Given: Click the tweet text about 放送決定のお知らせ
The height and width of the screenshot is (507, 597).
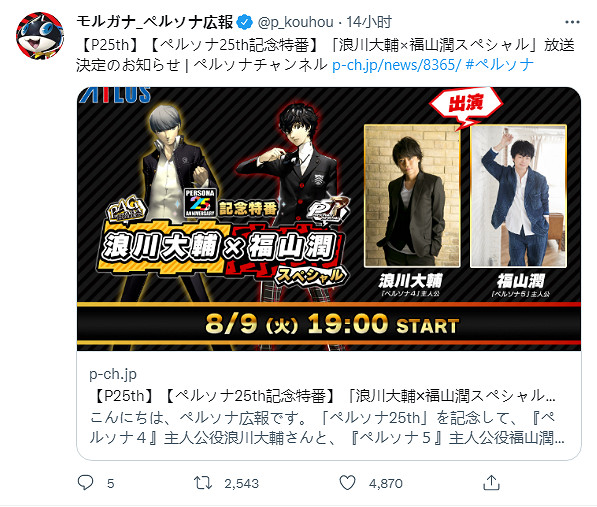Looking at the screenshot, I should [326, 55].
